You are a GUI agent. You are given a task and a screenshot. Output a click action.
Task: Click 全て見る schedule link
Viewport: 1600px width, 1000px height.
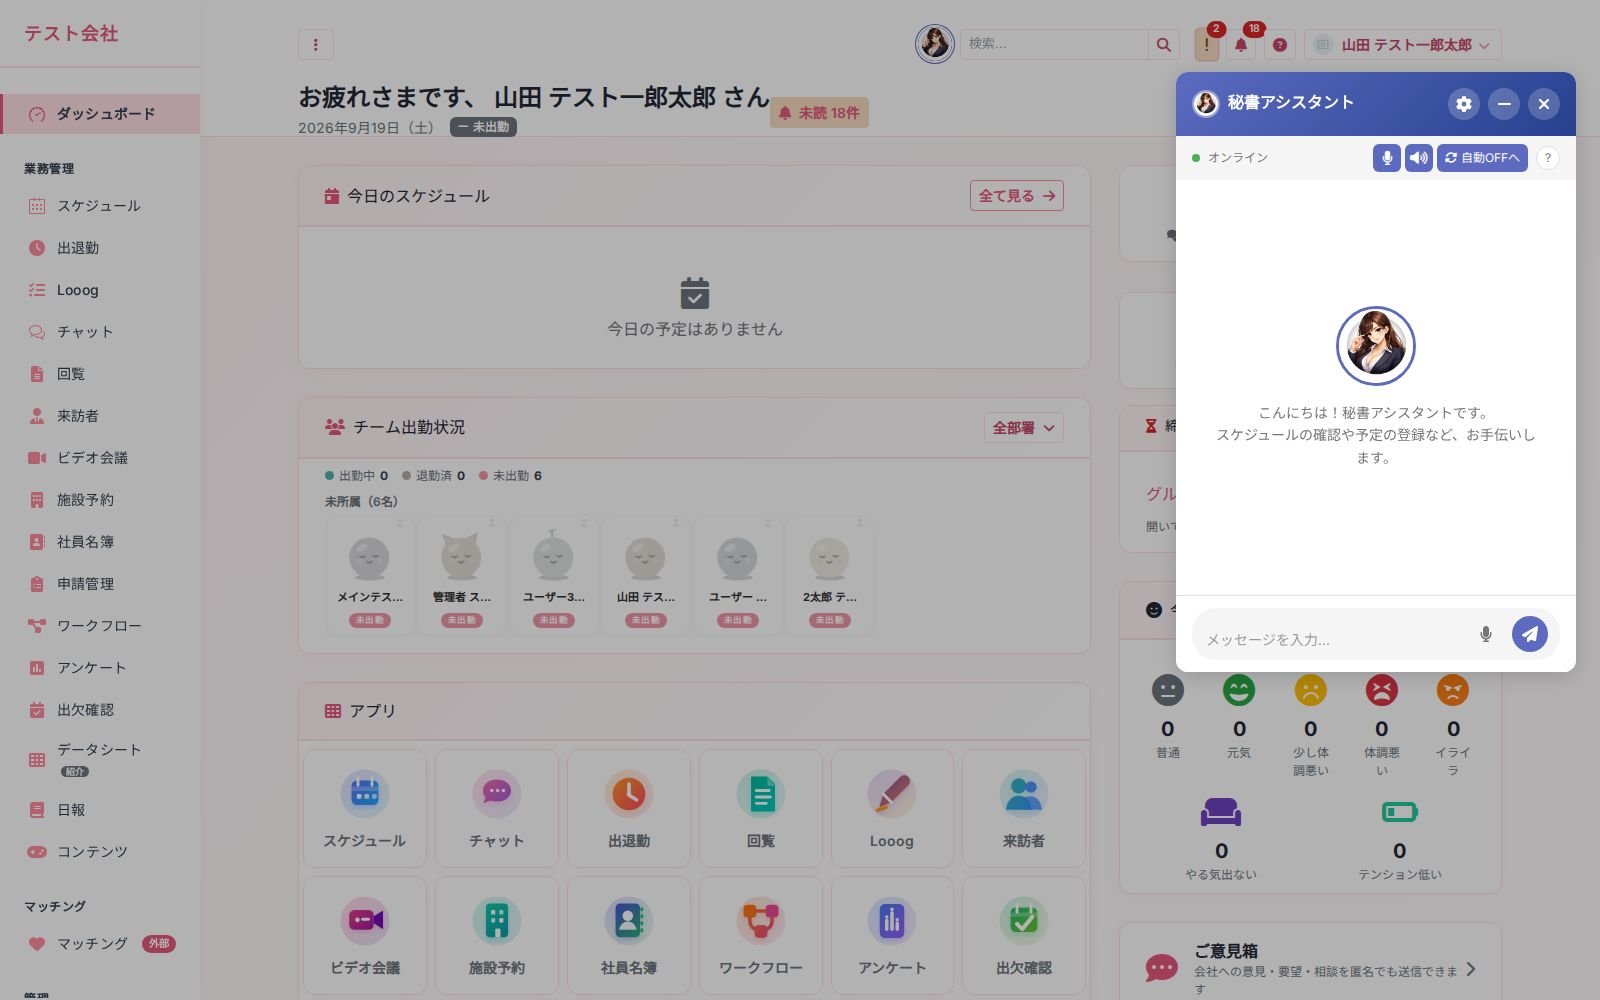click(1017, 196)
